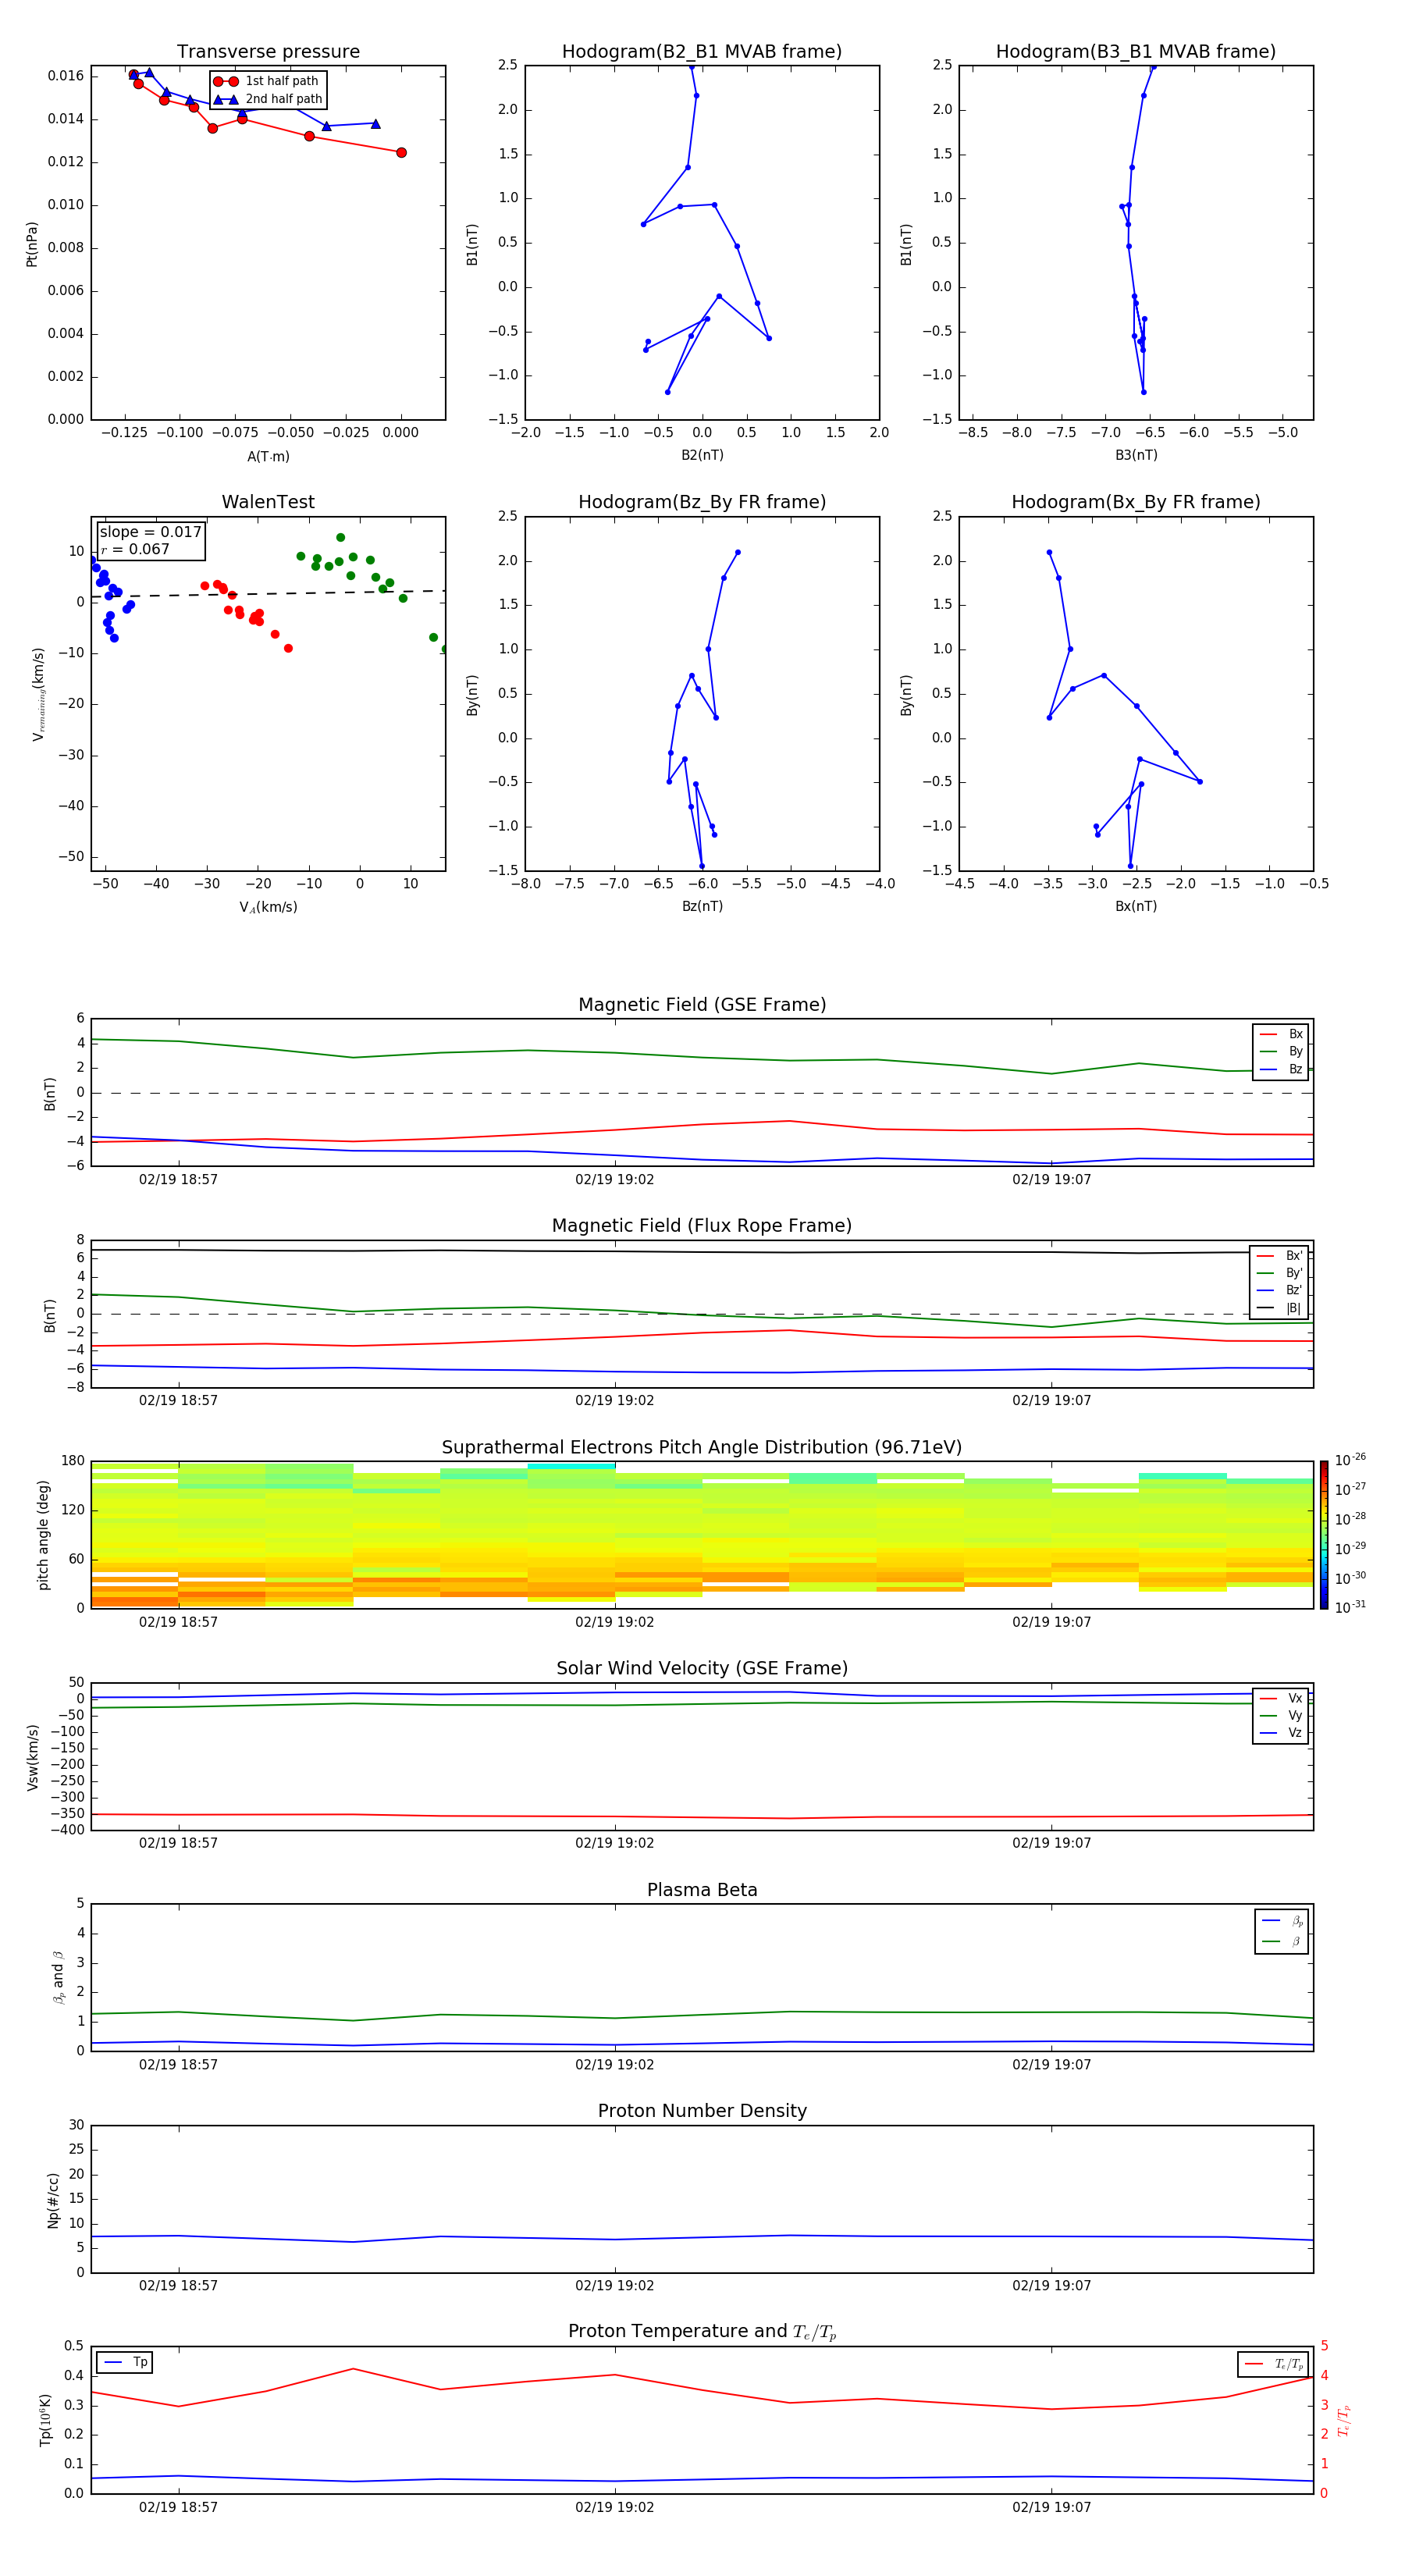This screenshot has width=1405, height=2576.
Task: Click 'Magnetic Field (GSE Frame)' title
Action: [x=702, y=1005]
